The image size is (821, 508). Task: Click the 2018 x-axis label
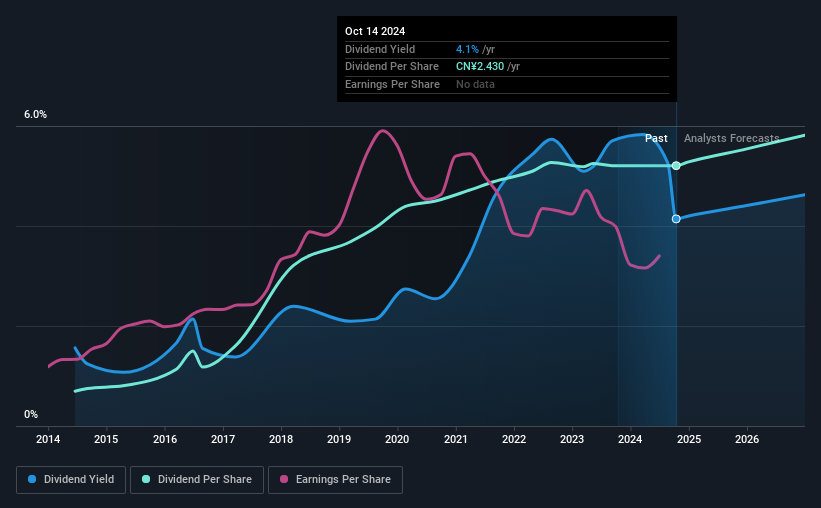(x=281, y=439)
